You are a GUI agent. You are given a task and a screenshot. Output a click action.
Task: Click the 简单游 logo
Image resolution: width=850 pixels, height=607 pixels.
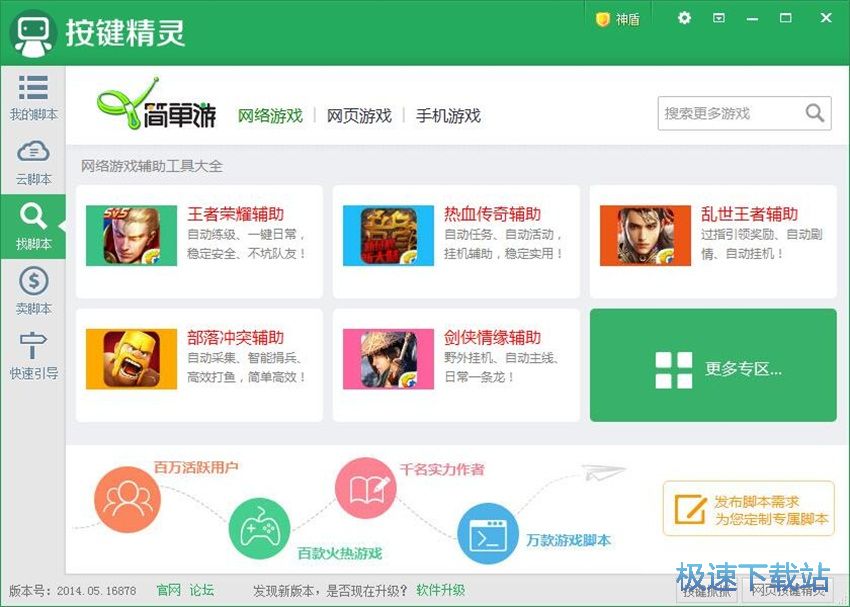coord(157,103)
